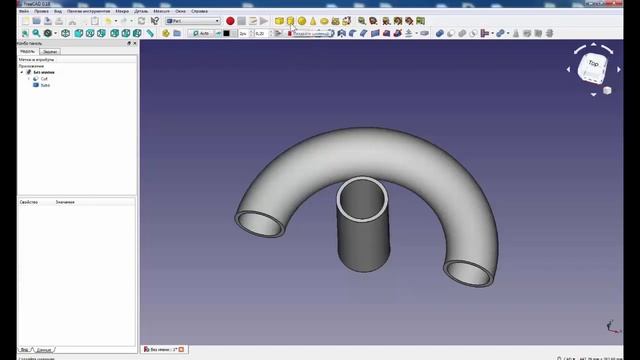
Task: Rotate view with the navigation cube left arrow
Action: coord(568,69)
